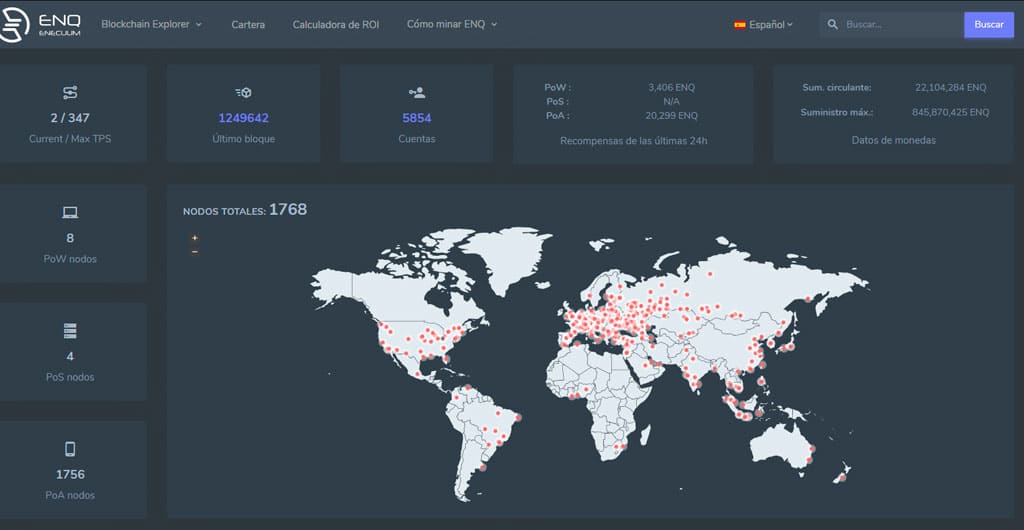The width and height of the screenshot is (1024, 530).
Task: Click the PoS nodos label
Action: tap(70, 377)
